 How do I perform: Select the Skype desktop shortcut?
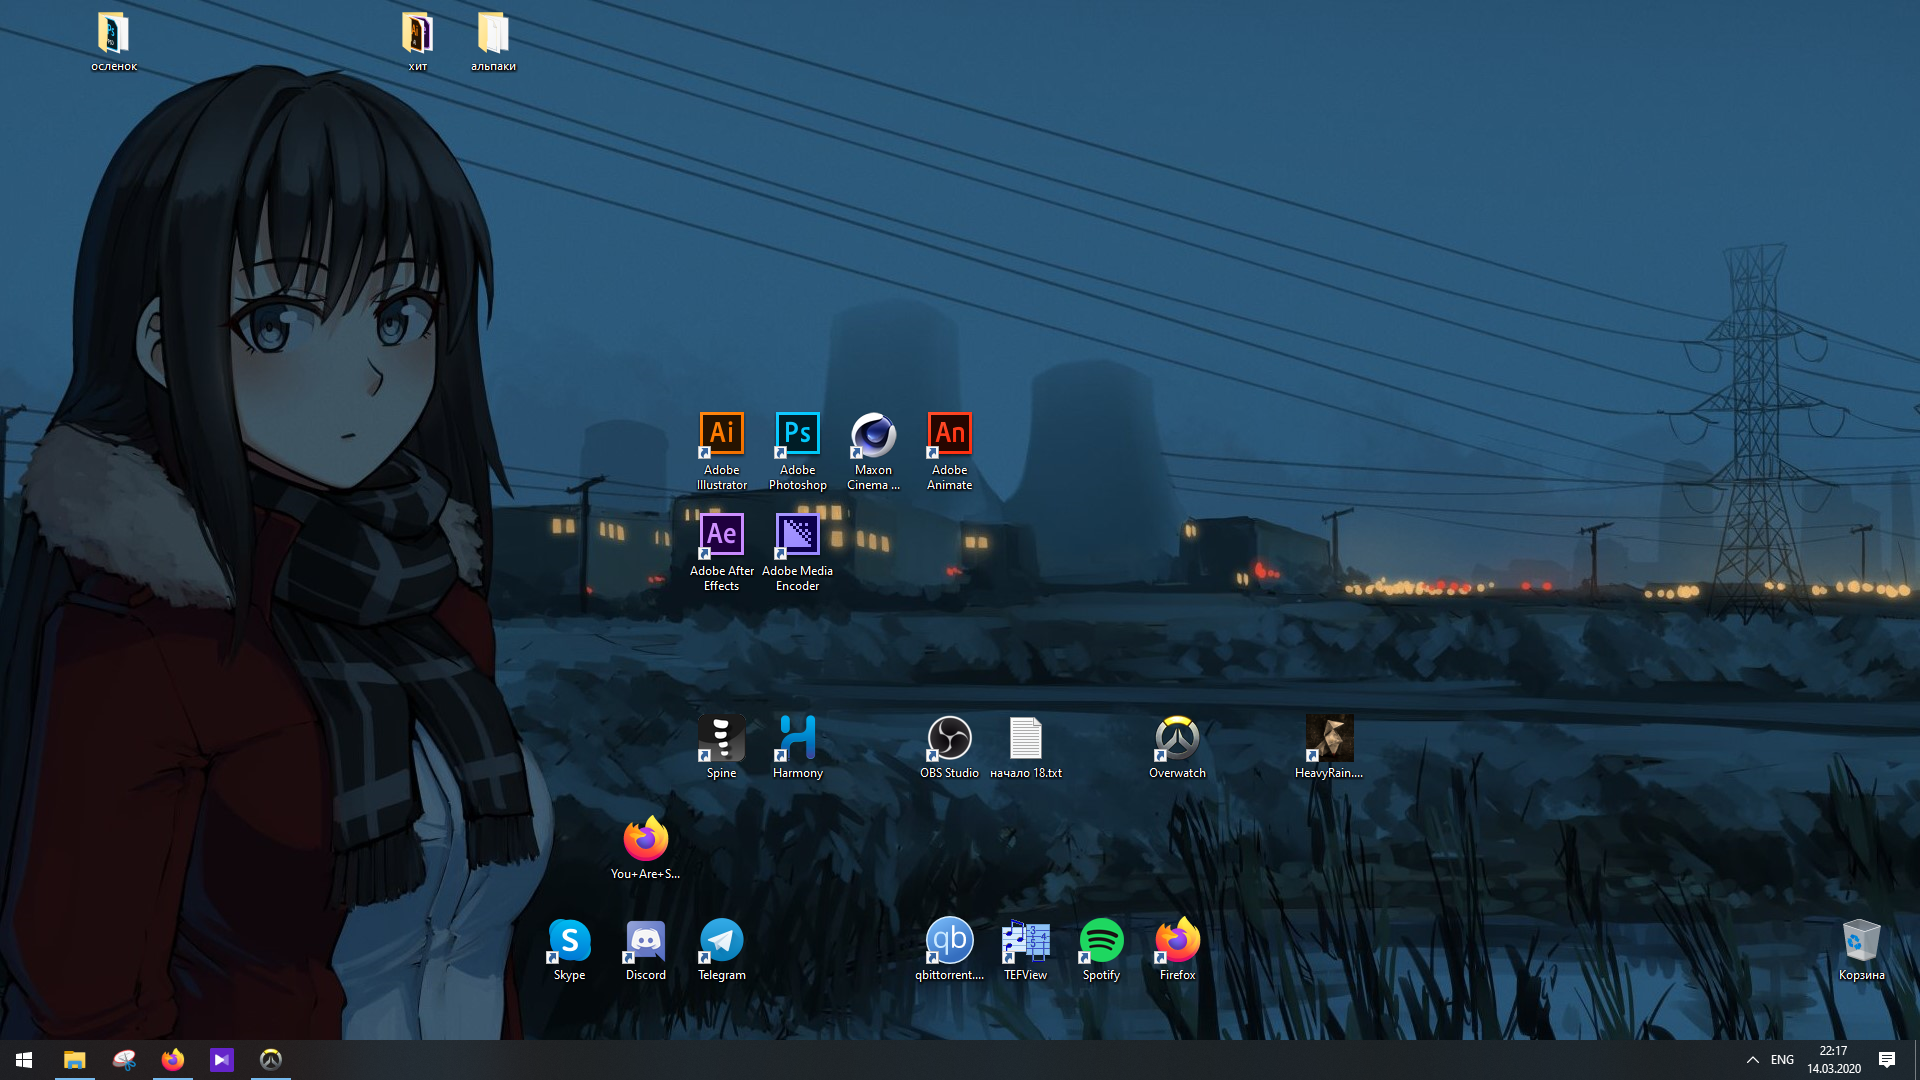coord(569,949)
